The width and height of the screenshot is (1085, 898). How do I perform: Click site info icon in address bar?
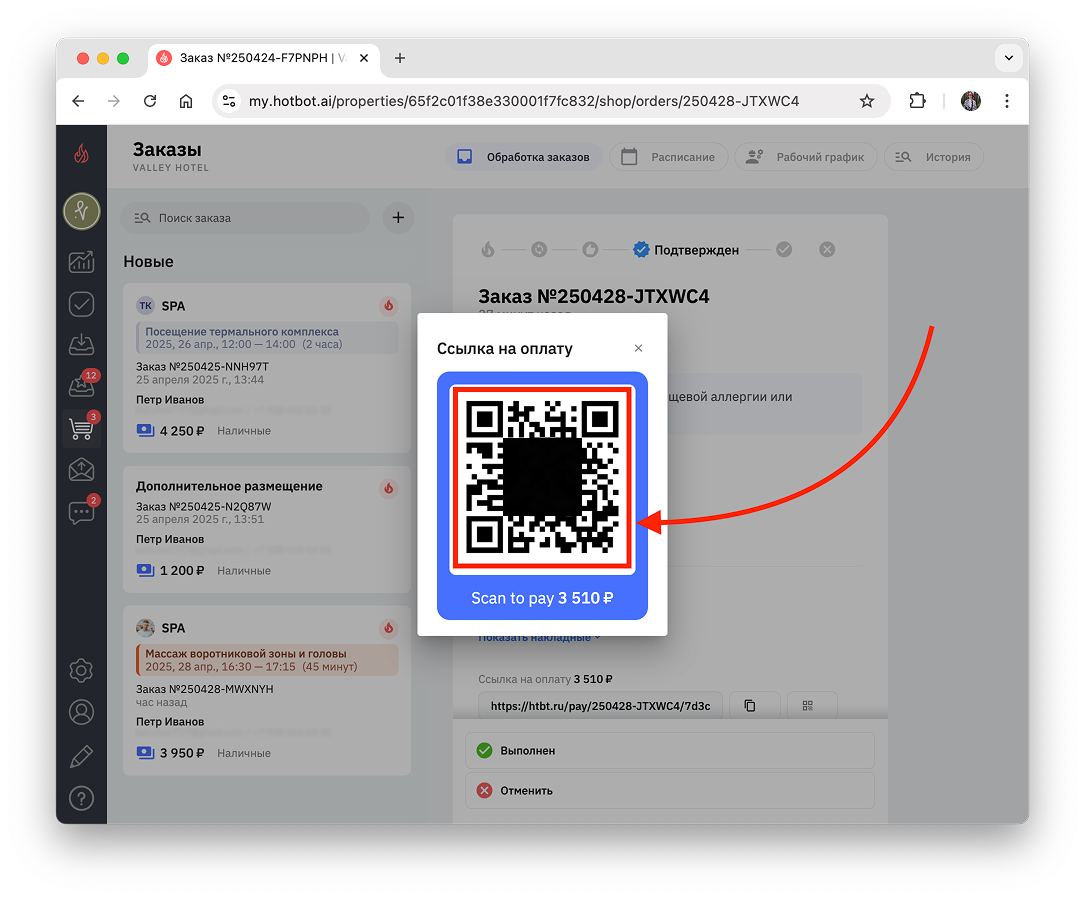tap(229, 101)
